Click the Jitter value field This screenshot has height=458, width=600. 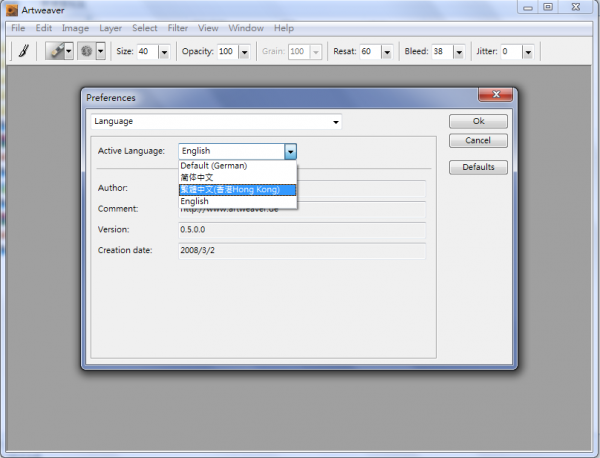point(511,51)
